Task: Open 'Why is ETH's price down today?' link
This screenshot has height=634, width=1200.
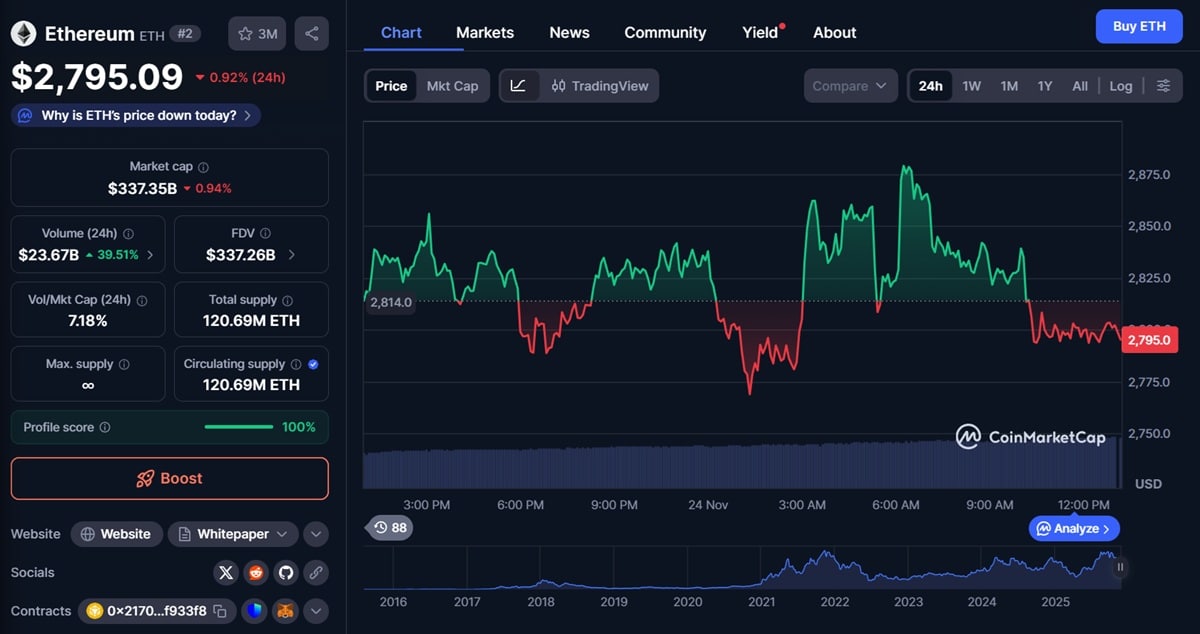Action: (135, 115)
